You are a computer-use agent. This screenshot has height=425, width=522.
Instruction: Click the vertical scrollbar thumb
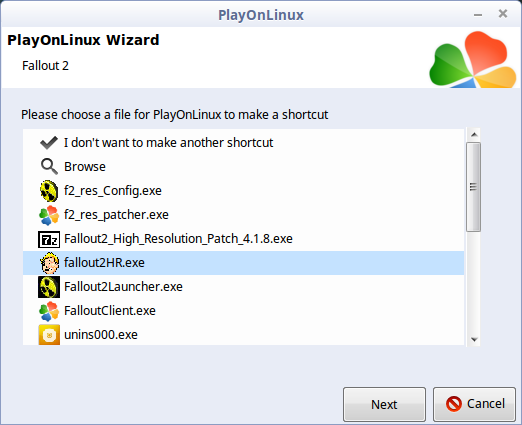click(x=474, y=187)
